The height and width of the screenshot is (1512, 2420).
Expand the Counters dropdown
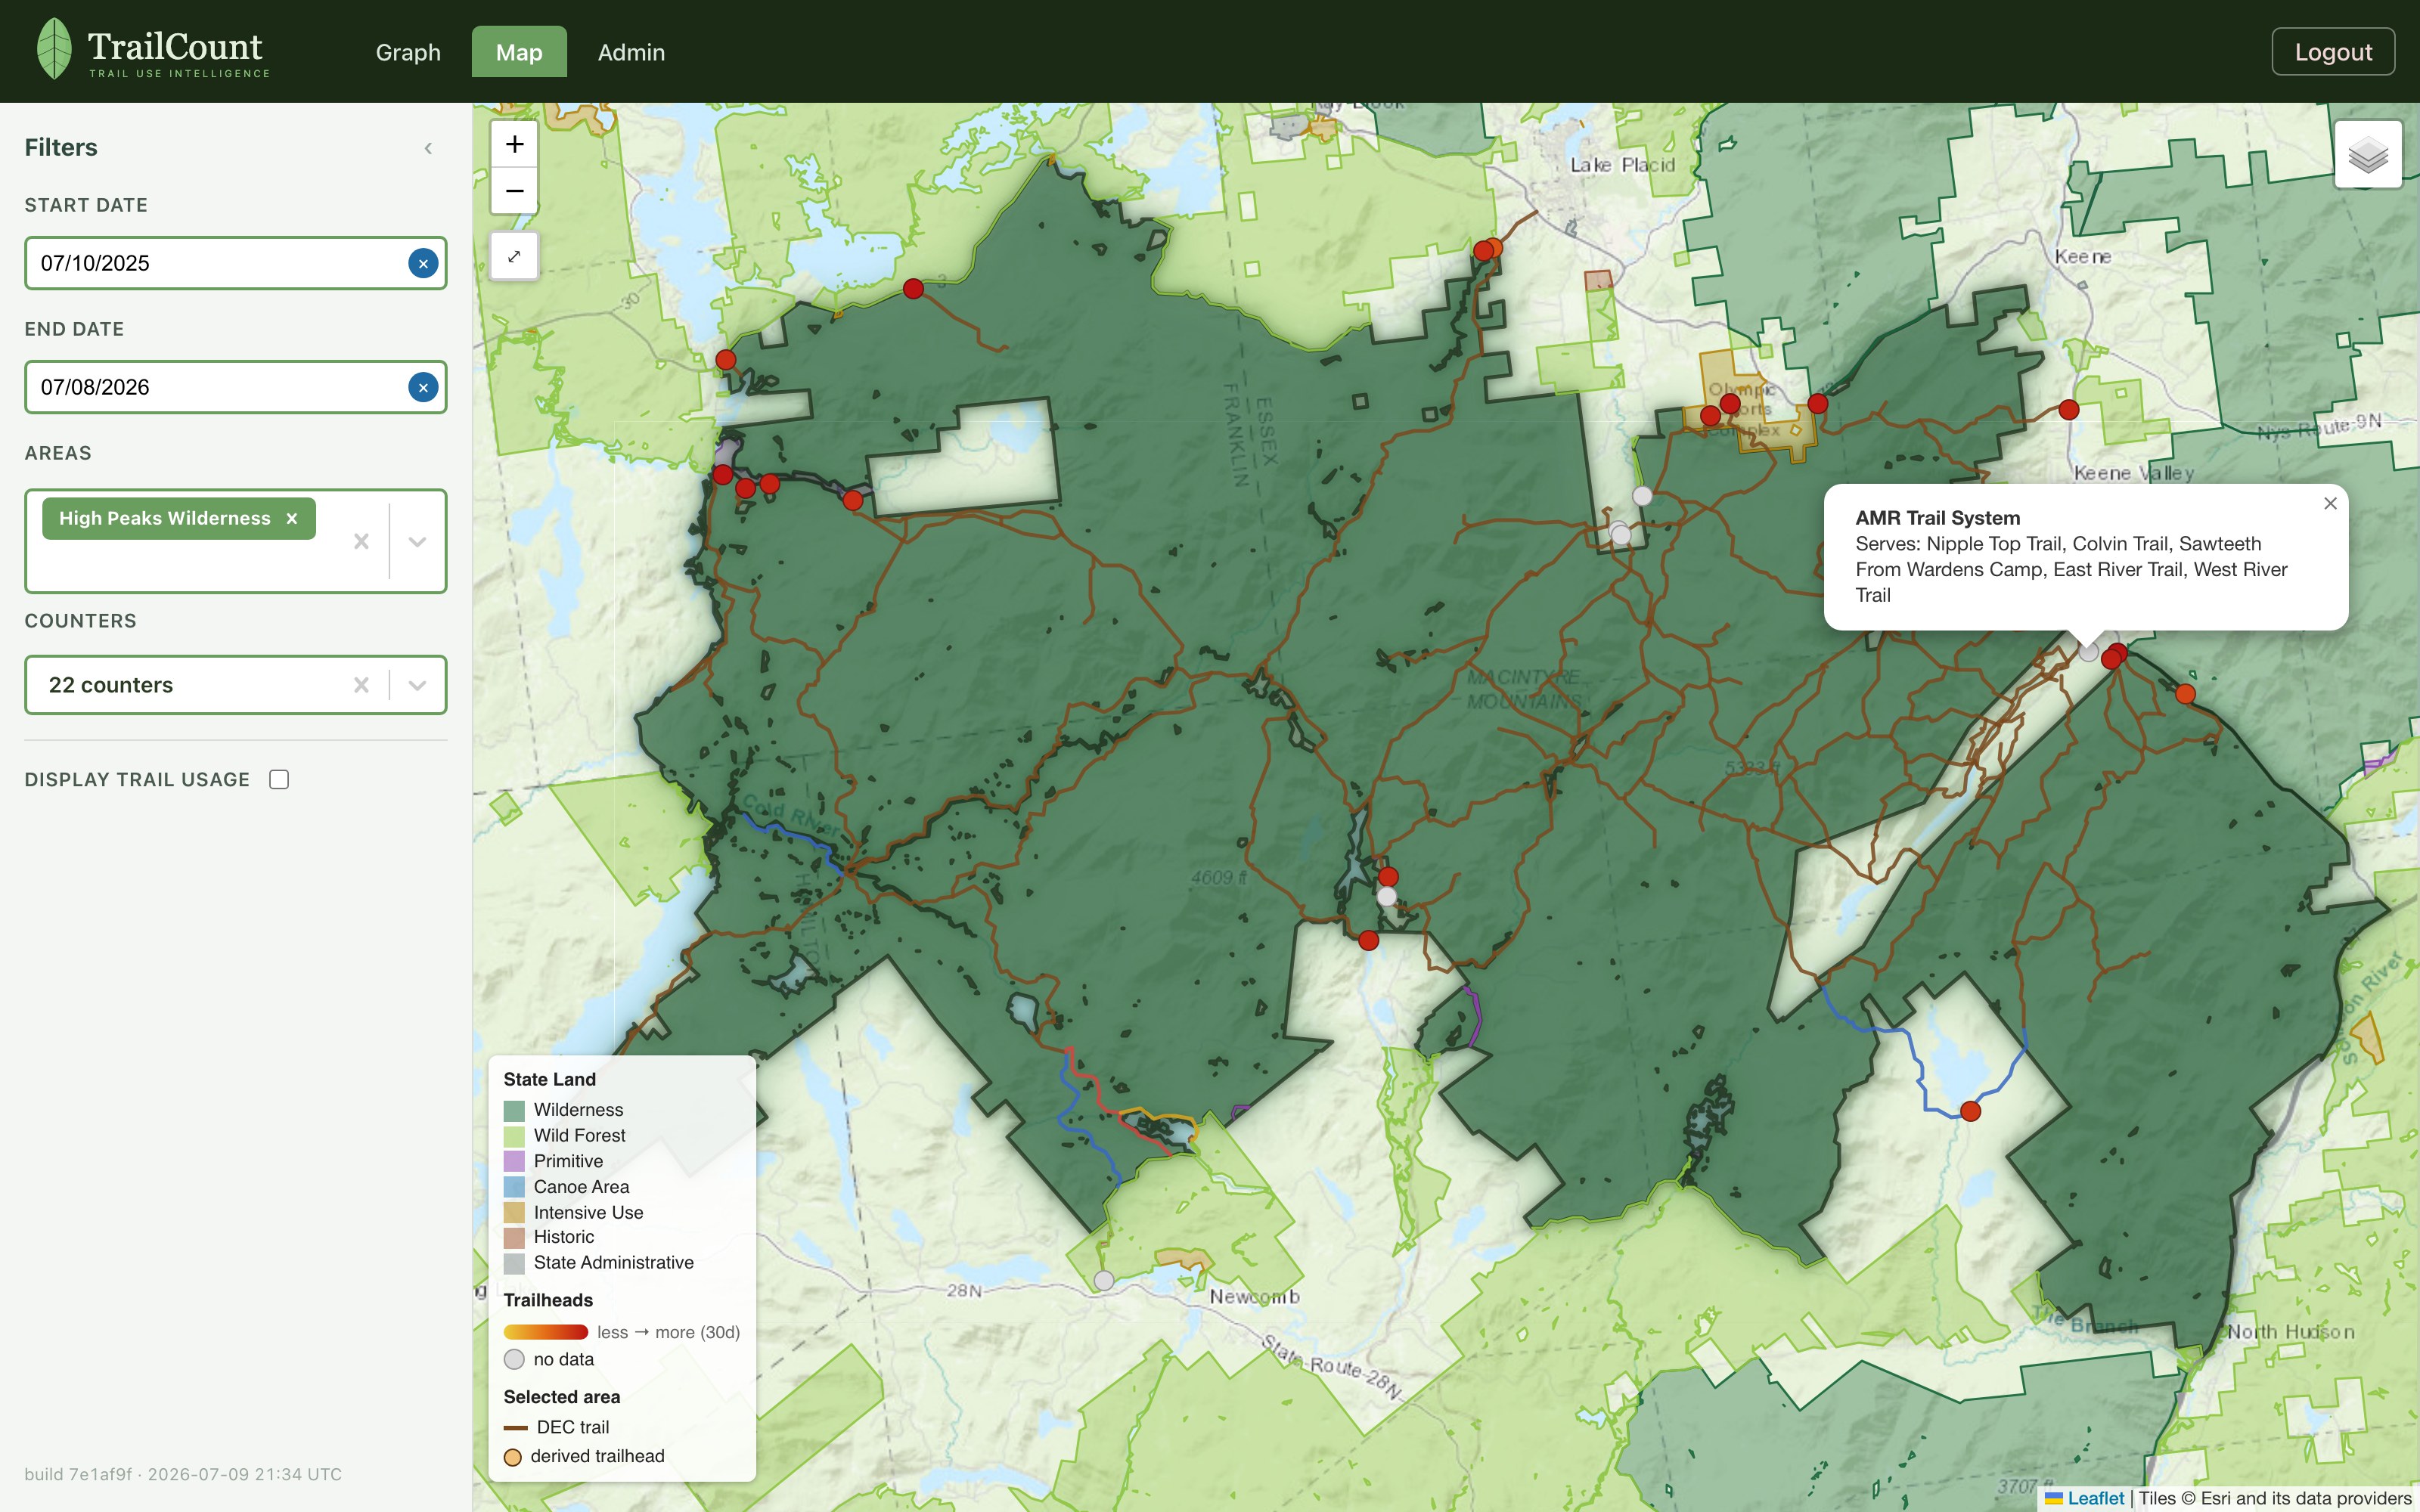[x=418, y=685]
